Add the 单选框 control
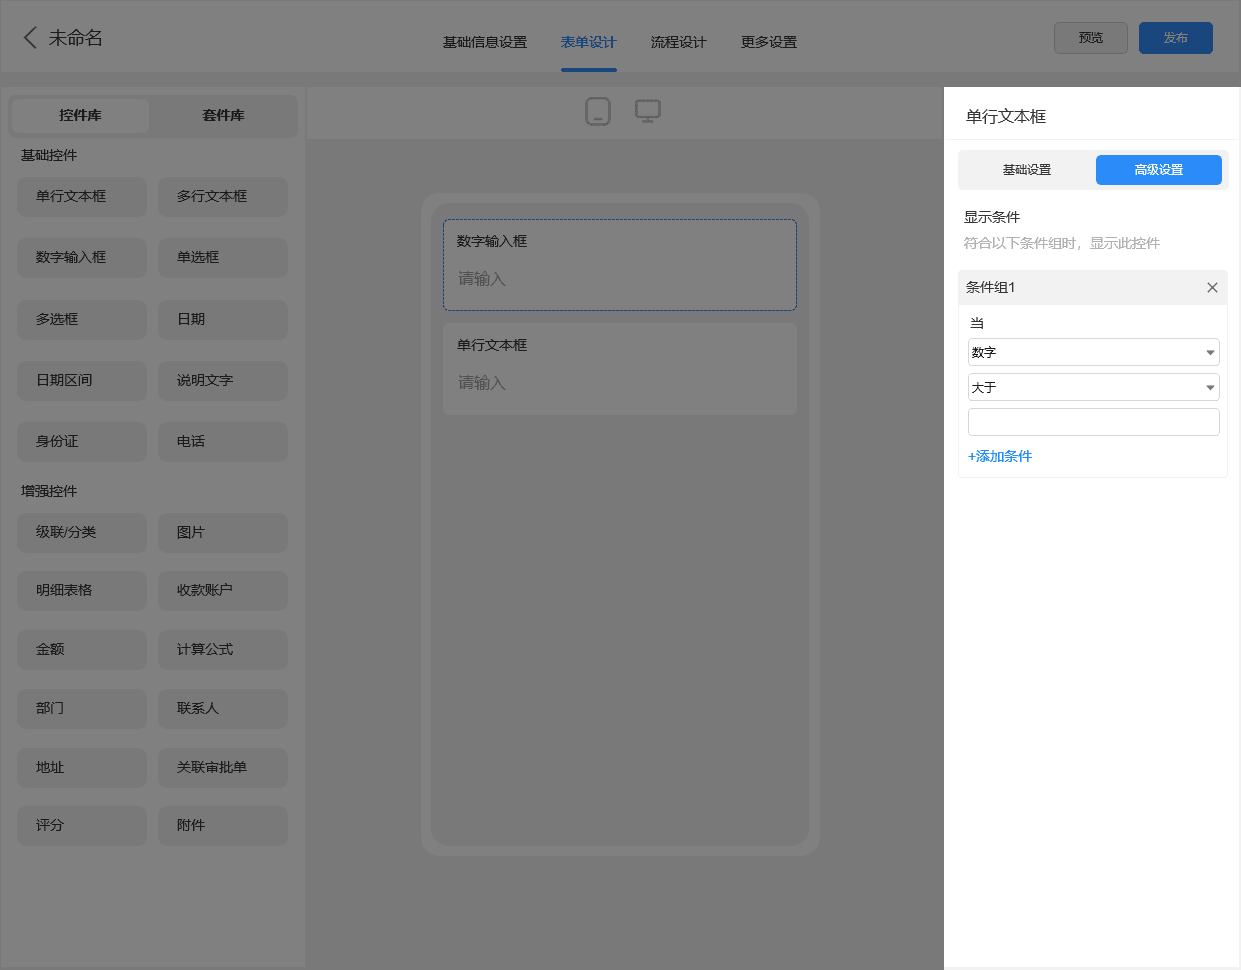Image resolution: width=1241 pixels, height=970 pixels. 223,258
